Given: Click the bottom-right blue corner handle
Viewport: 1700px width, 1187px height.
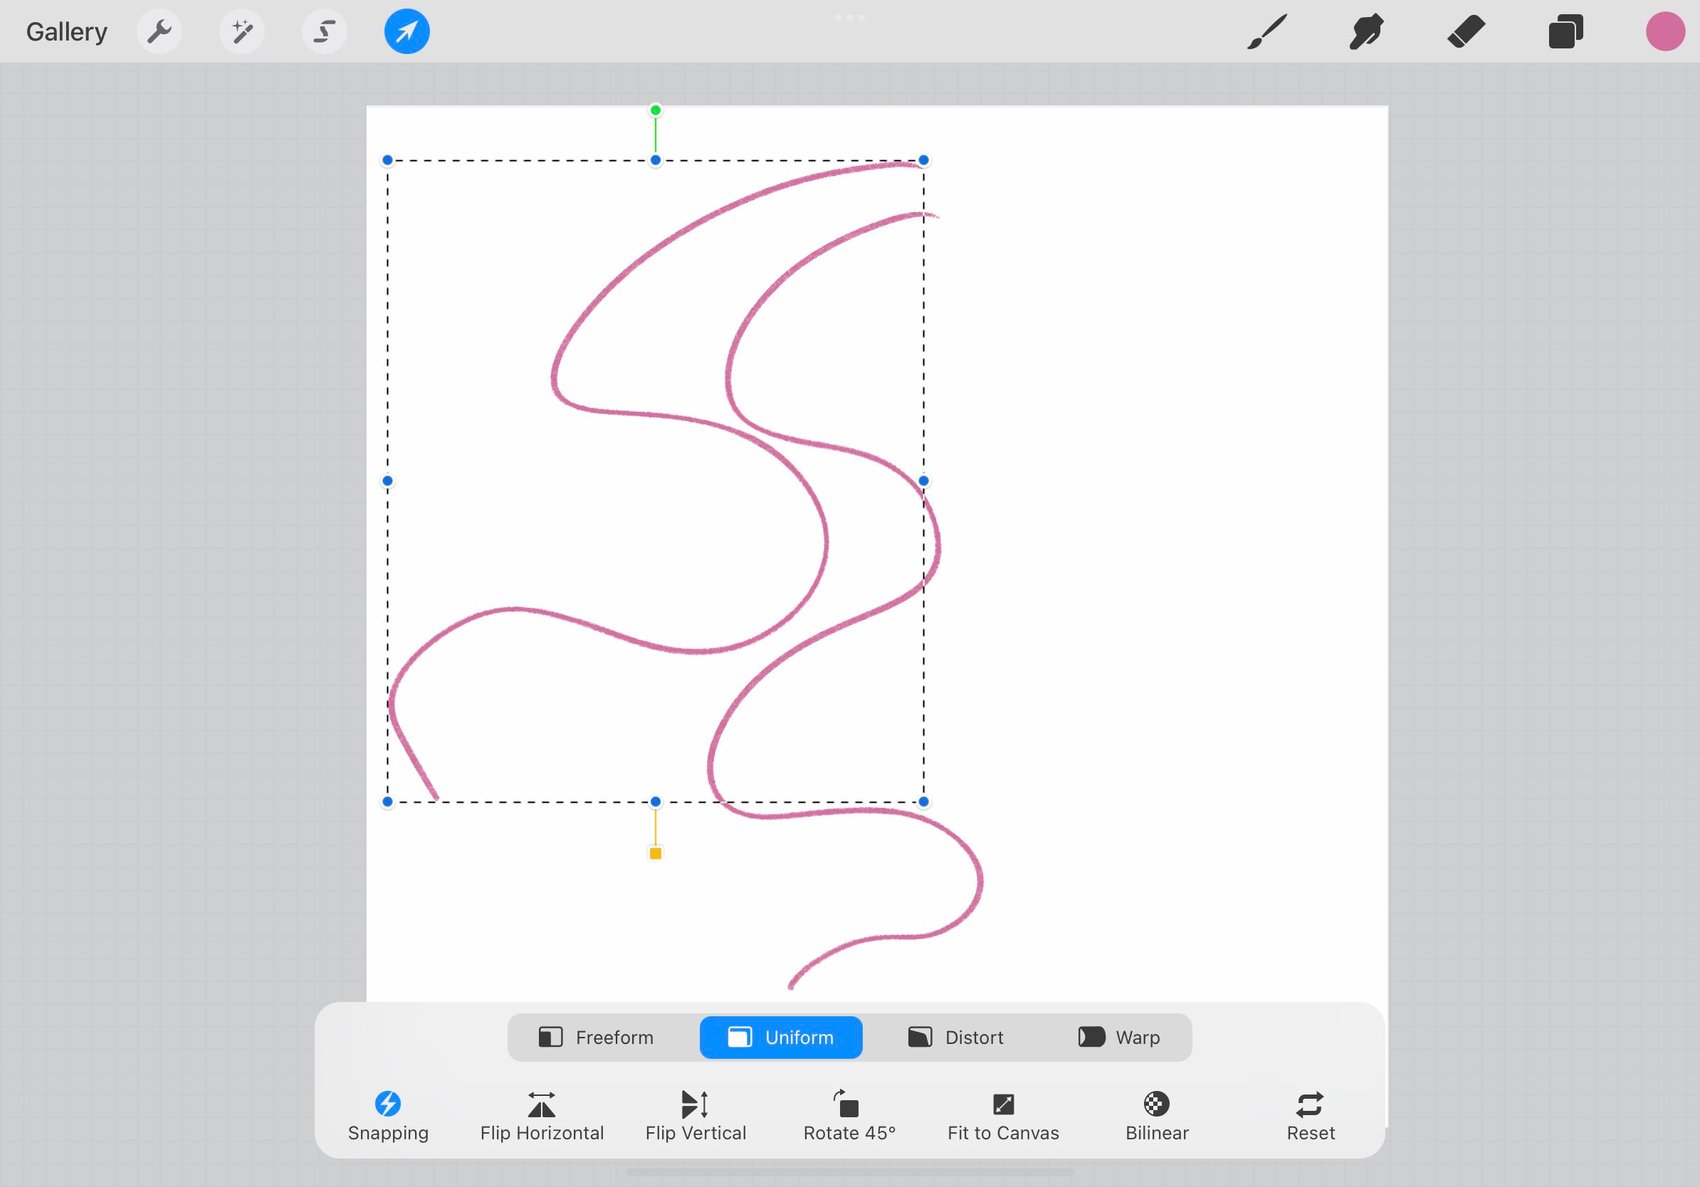Looking at the screenshot, I should pos(924,802).
